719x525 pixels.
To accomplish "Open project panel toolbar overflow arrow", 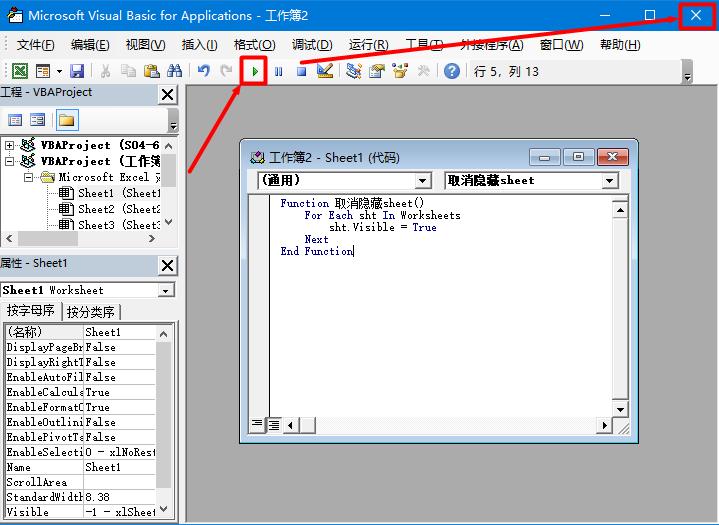I will point(173,120).
